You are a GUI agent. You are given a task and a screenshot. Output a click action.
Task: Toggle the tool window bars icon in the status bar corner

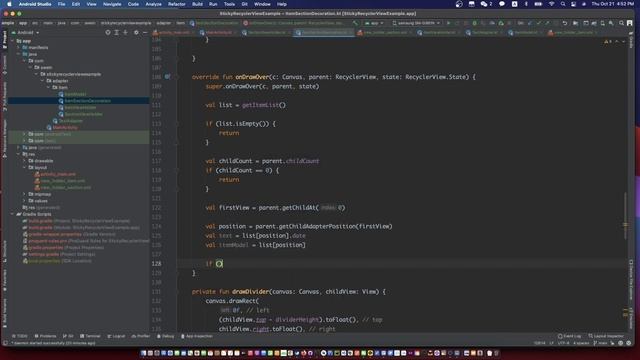(5, 343)
